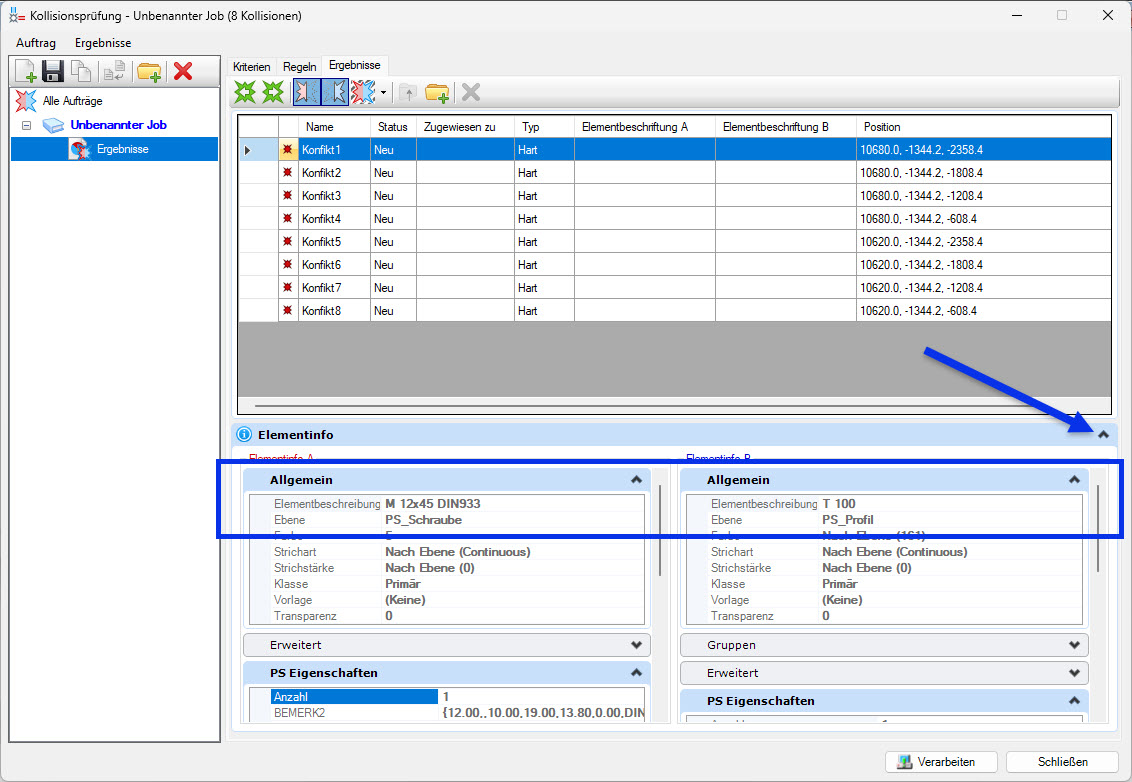
Task: Switch to the Kriterien tab
Action: 252,66
